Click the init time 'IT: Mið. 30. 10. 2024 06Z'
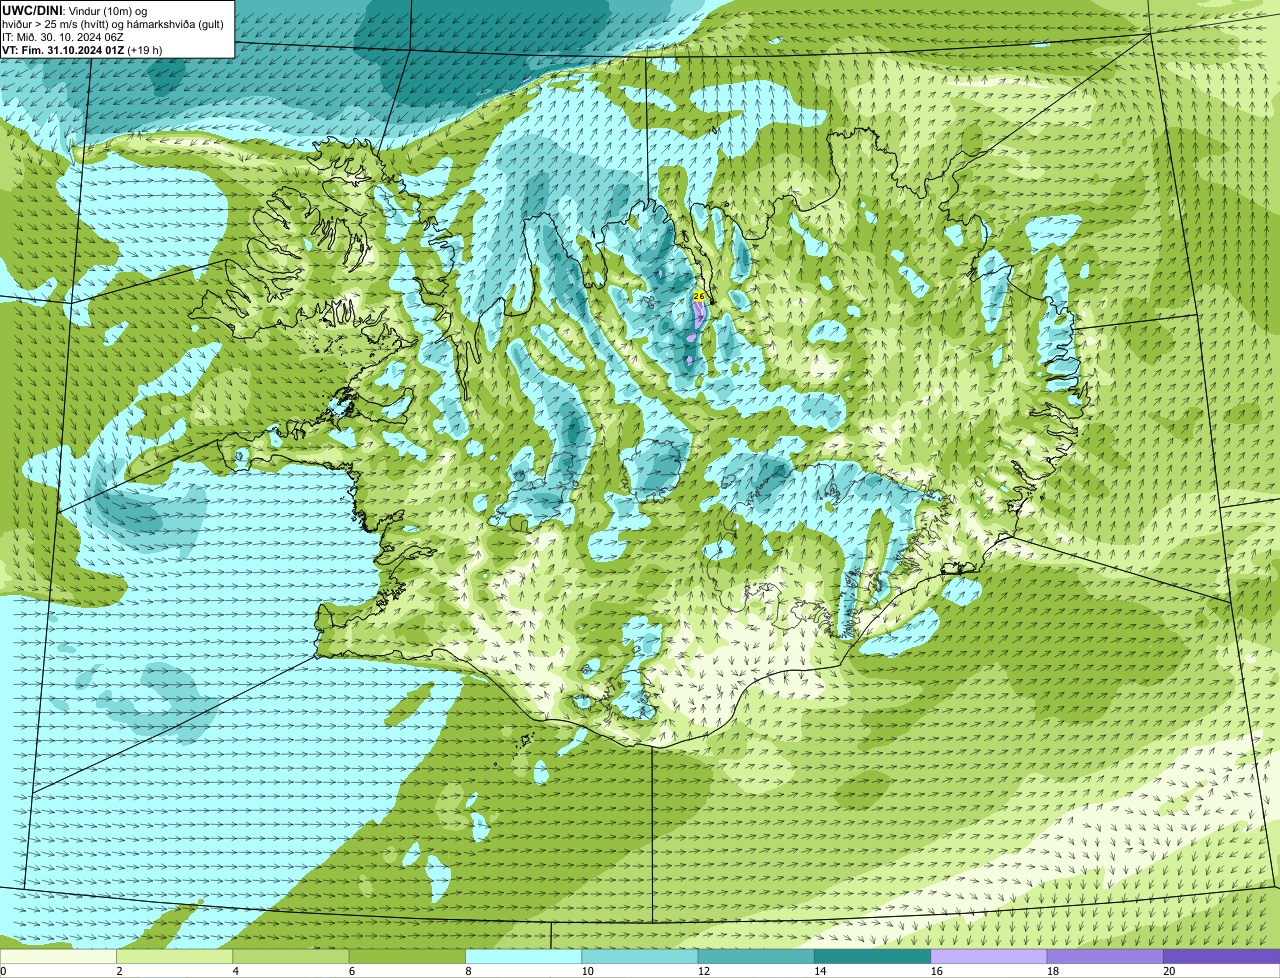The height and width of the screenshot is (978, 1280). tap(63, 36)
